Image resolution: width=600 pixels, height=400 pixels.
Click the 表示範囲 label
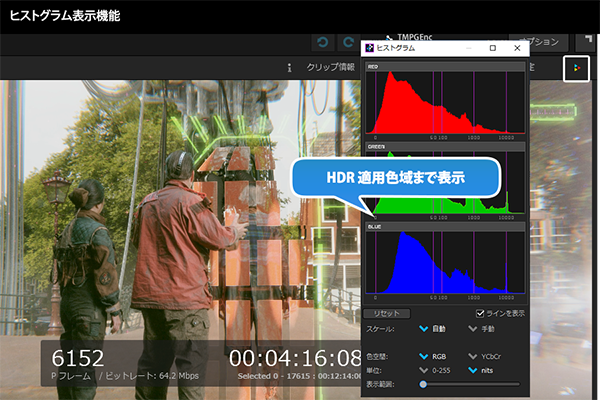pos(380,384)
